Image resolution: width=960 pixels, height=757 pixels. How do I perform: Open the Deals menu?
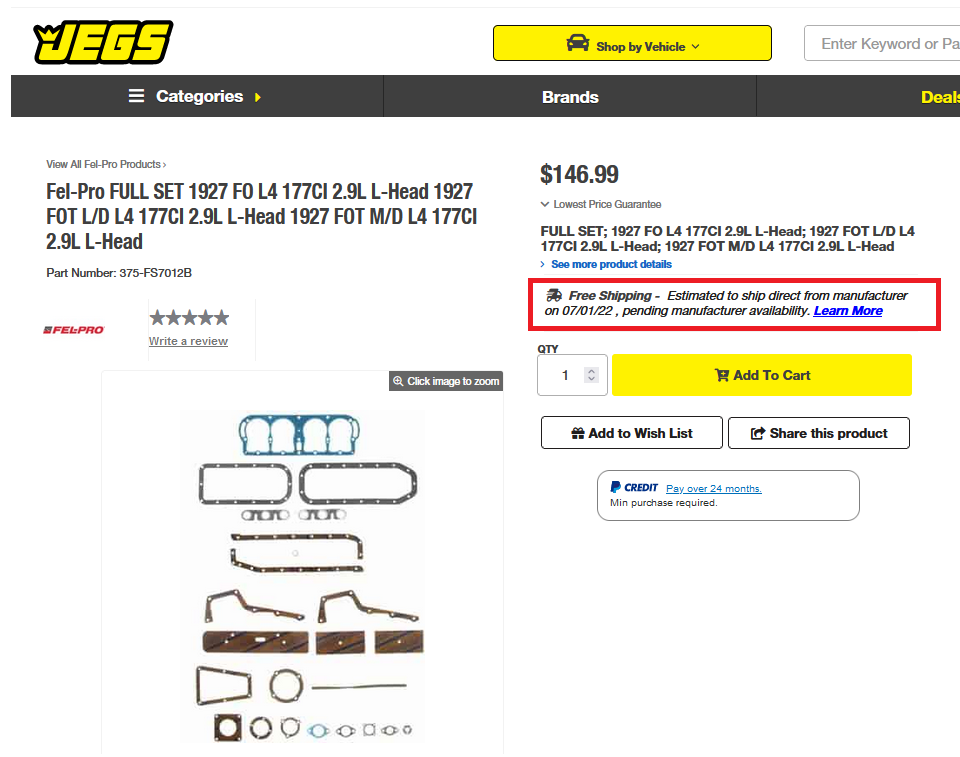click(940, 97)
